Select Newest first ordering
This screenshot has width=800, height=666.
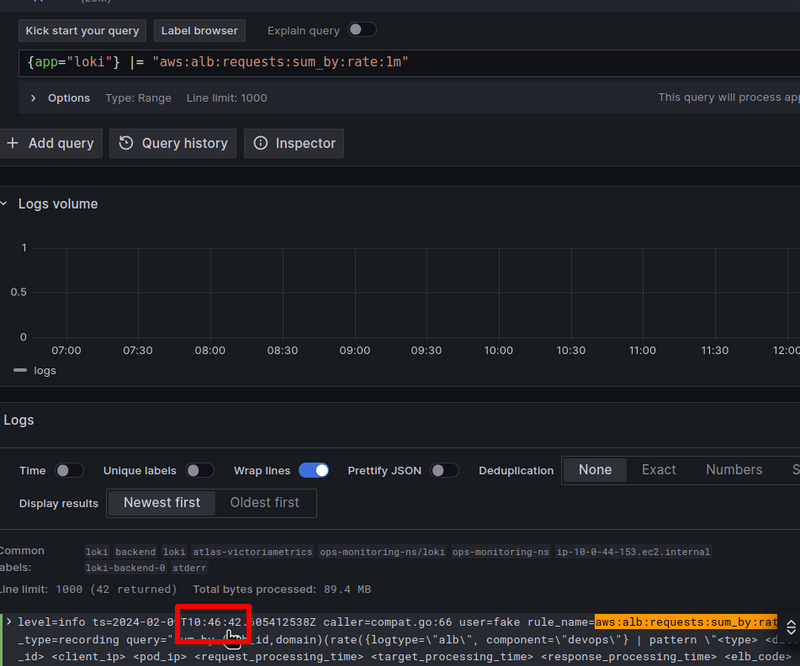click(x=161, y=503)
